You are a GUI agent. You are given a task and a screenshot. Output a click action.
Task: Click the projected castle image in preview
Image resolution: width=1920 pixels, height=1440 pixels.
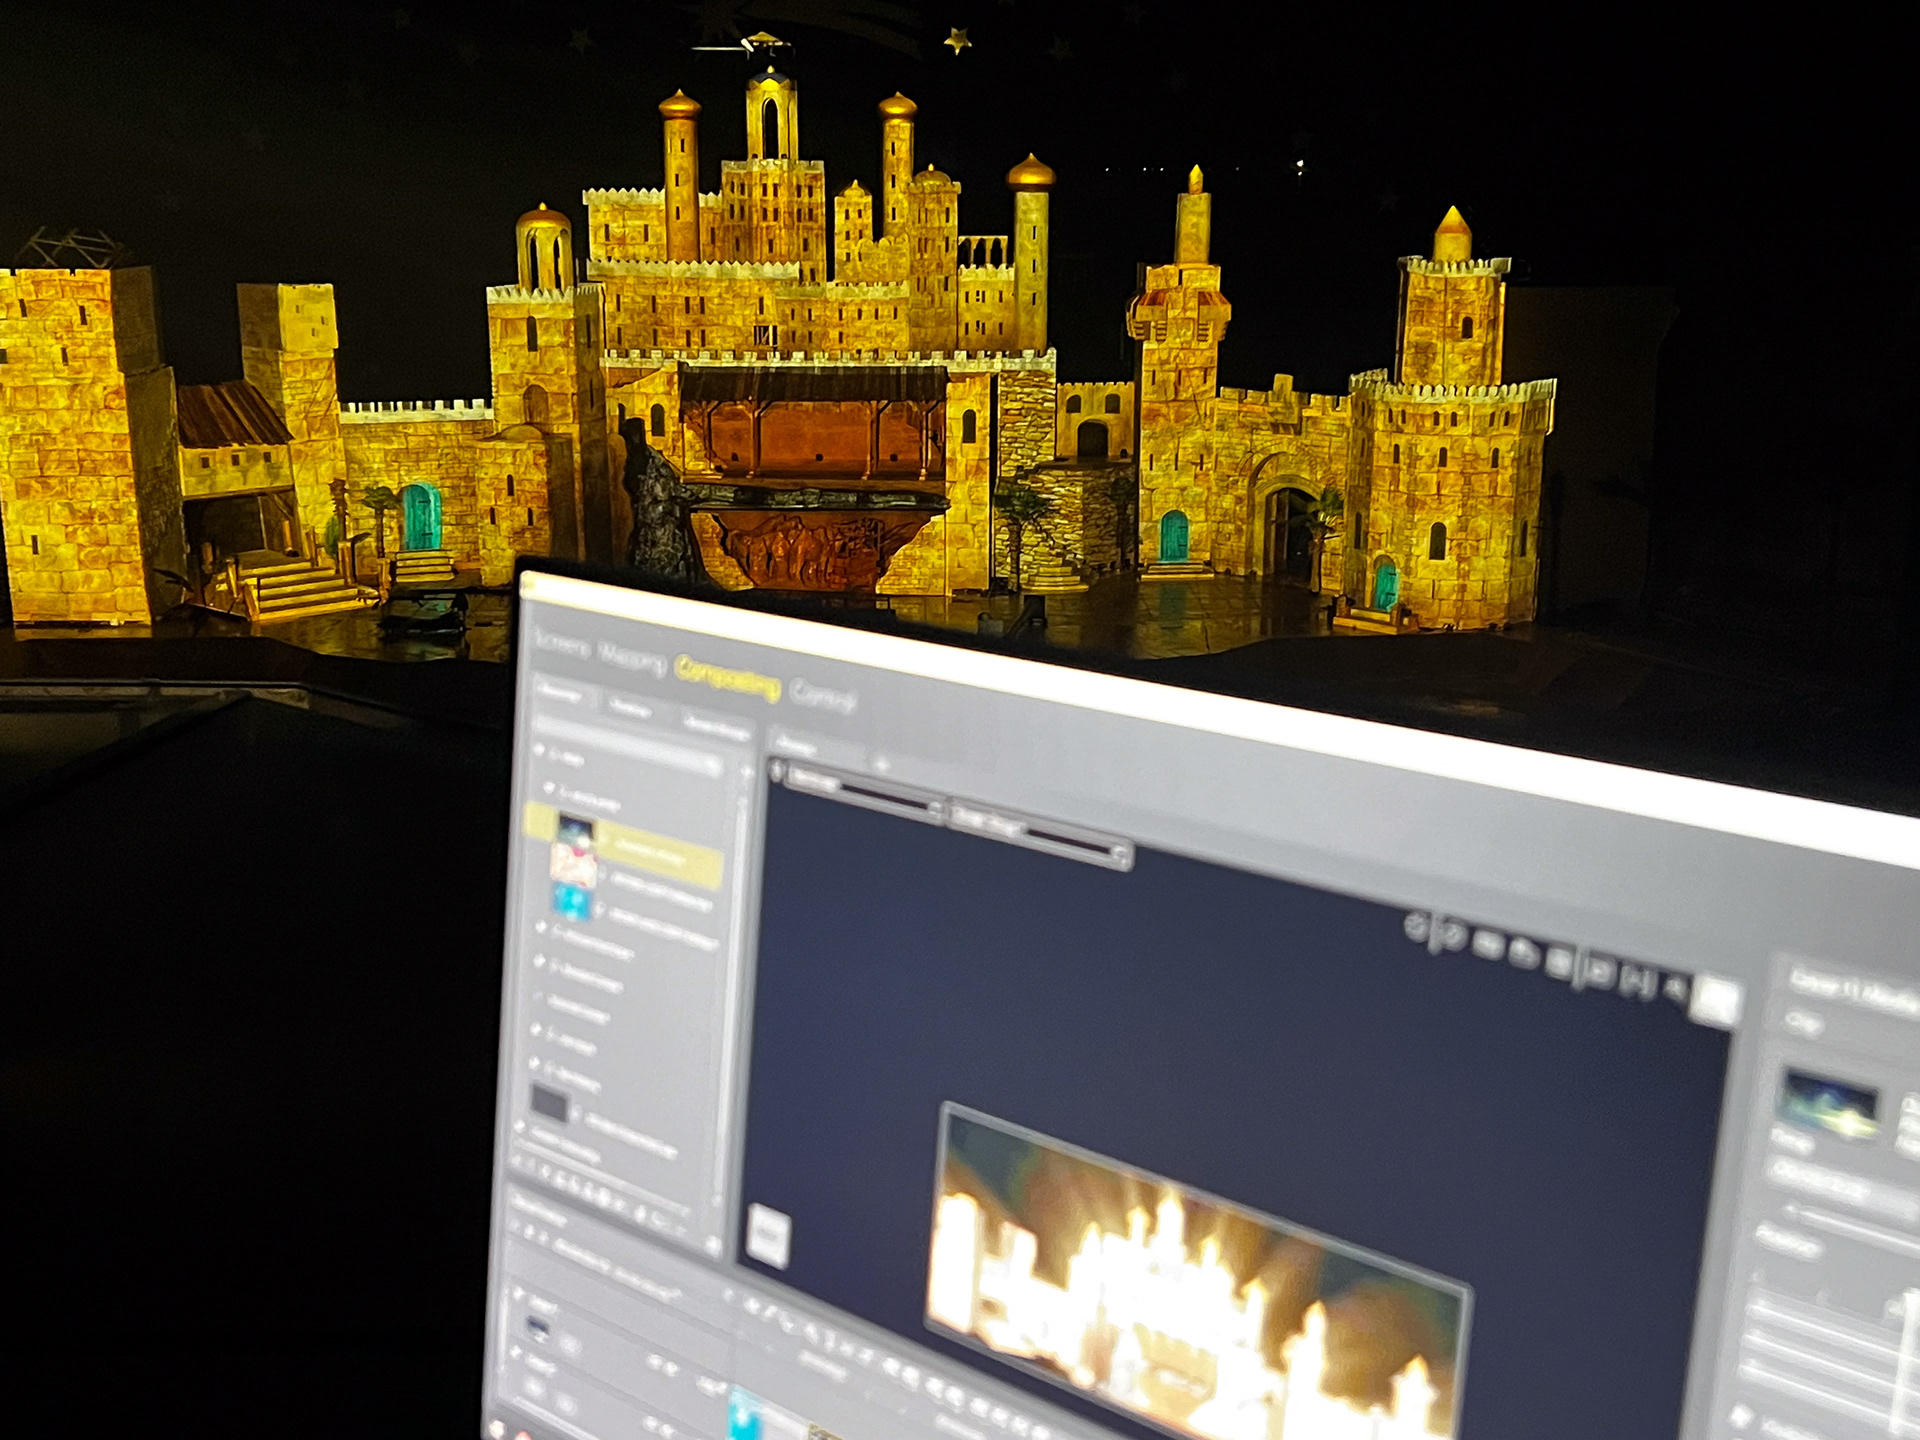1190,1270
